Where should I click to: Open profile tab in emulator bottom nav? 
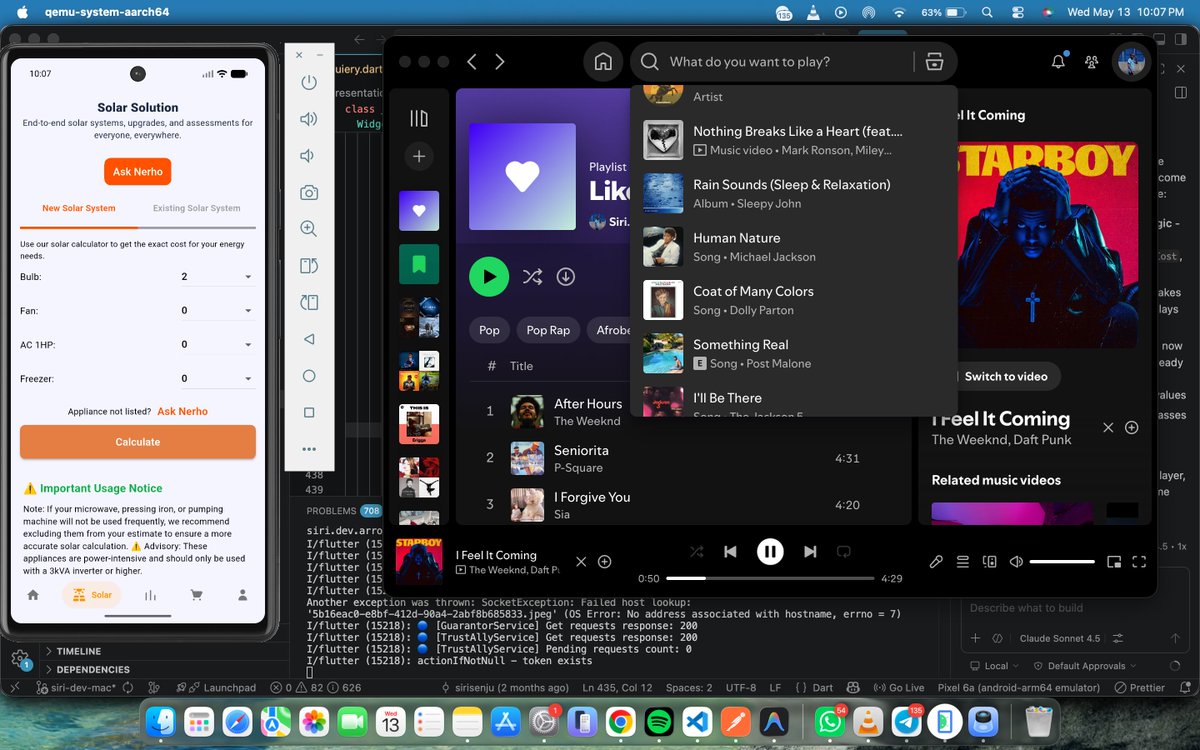tap(242, 595)
